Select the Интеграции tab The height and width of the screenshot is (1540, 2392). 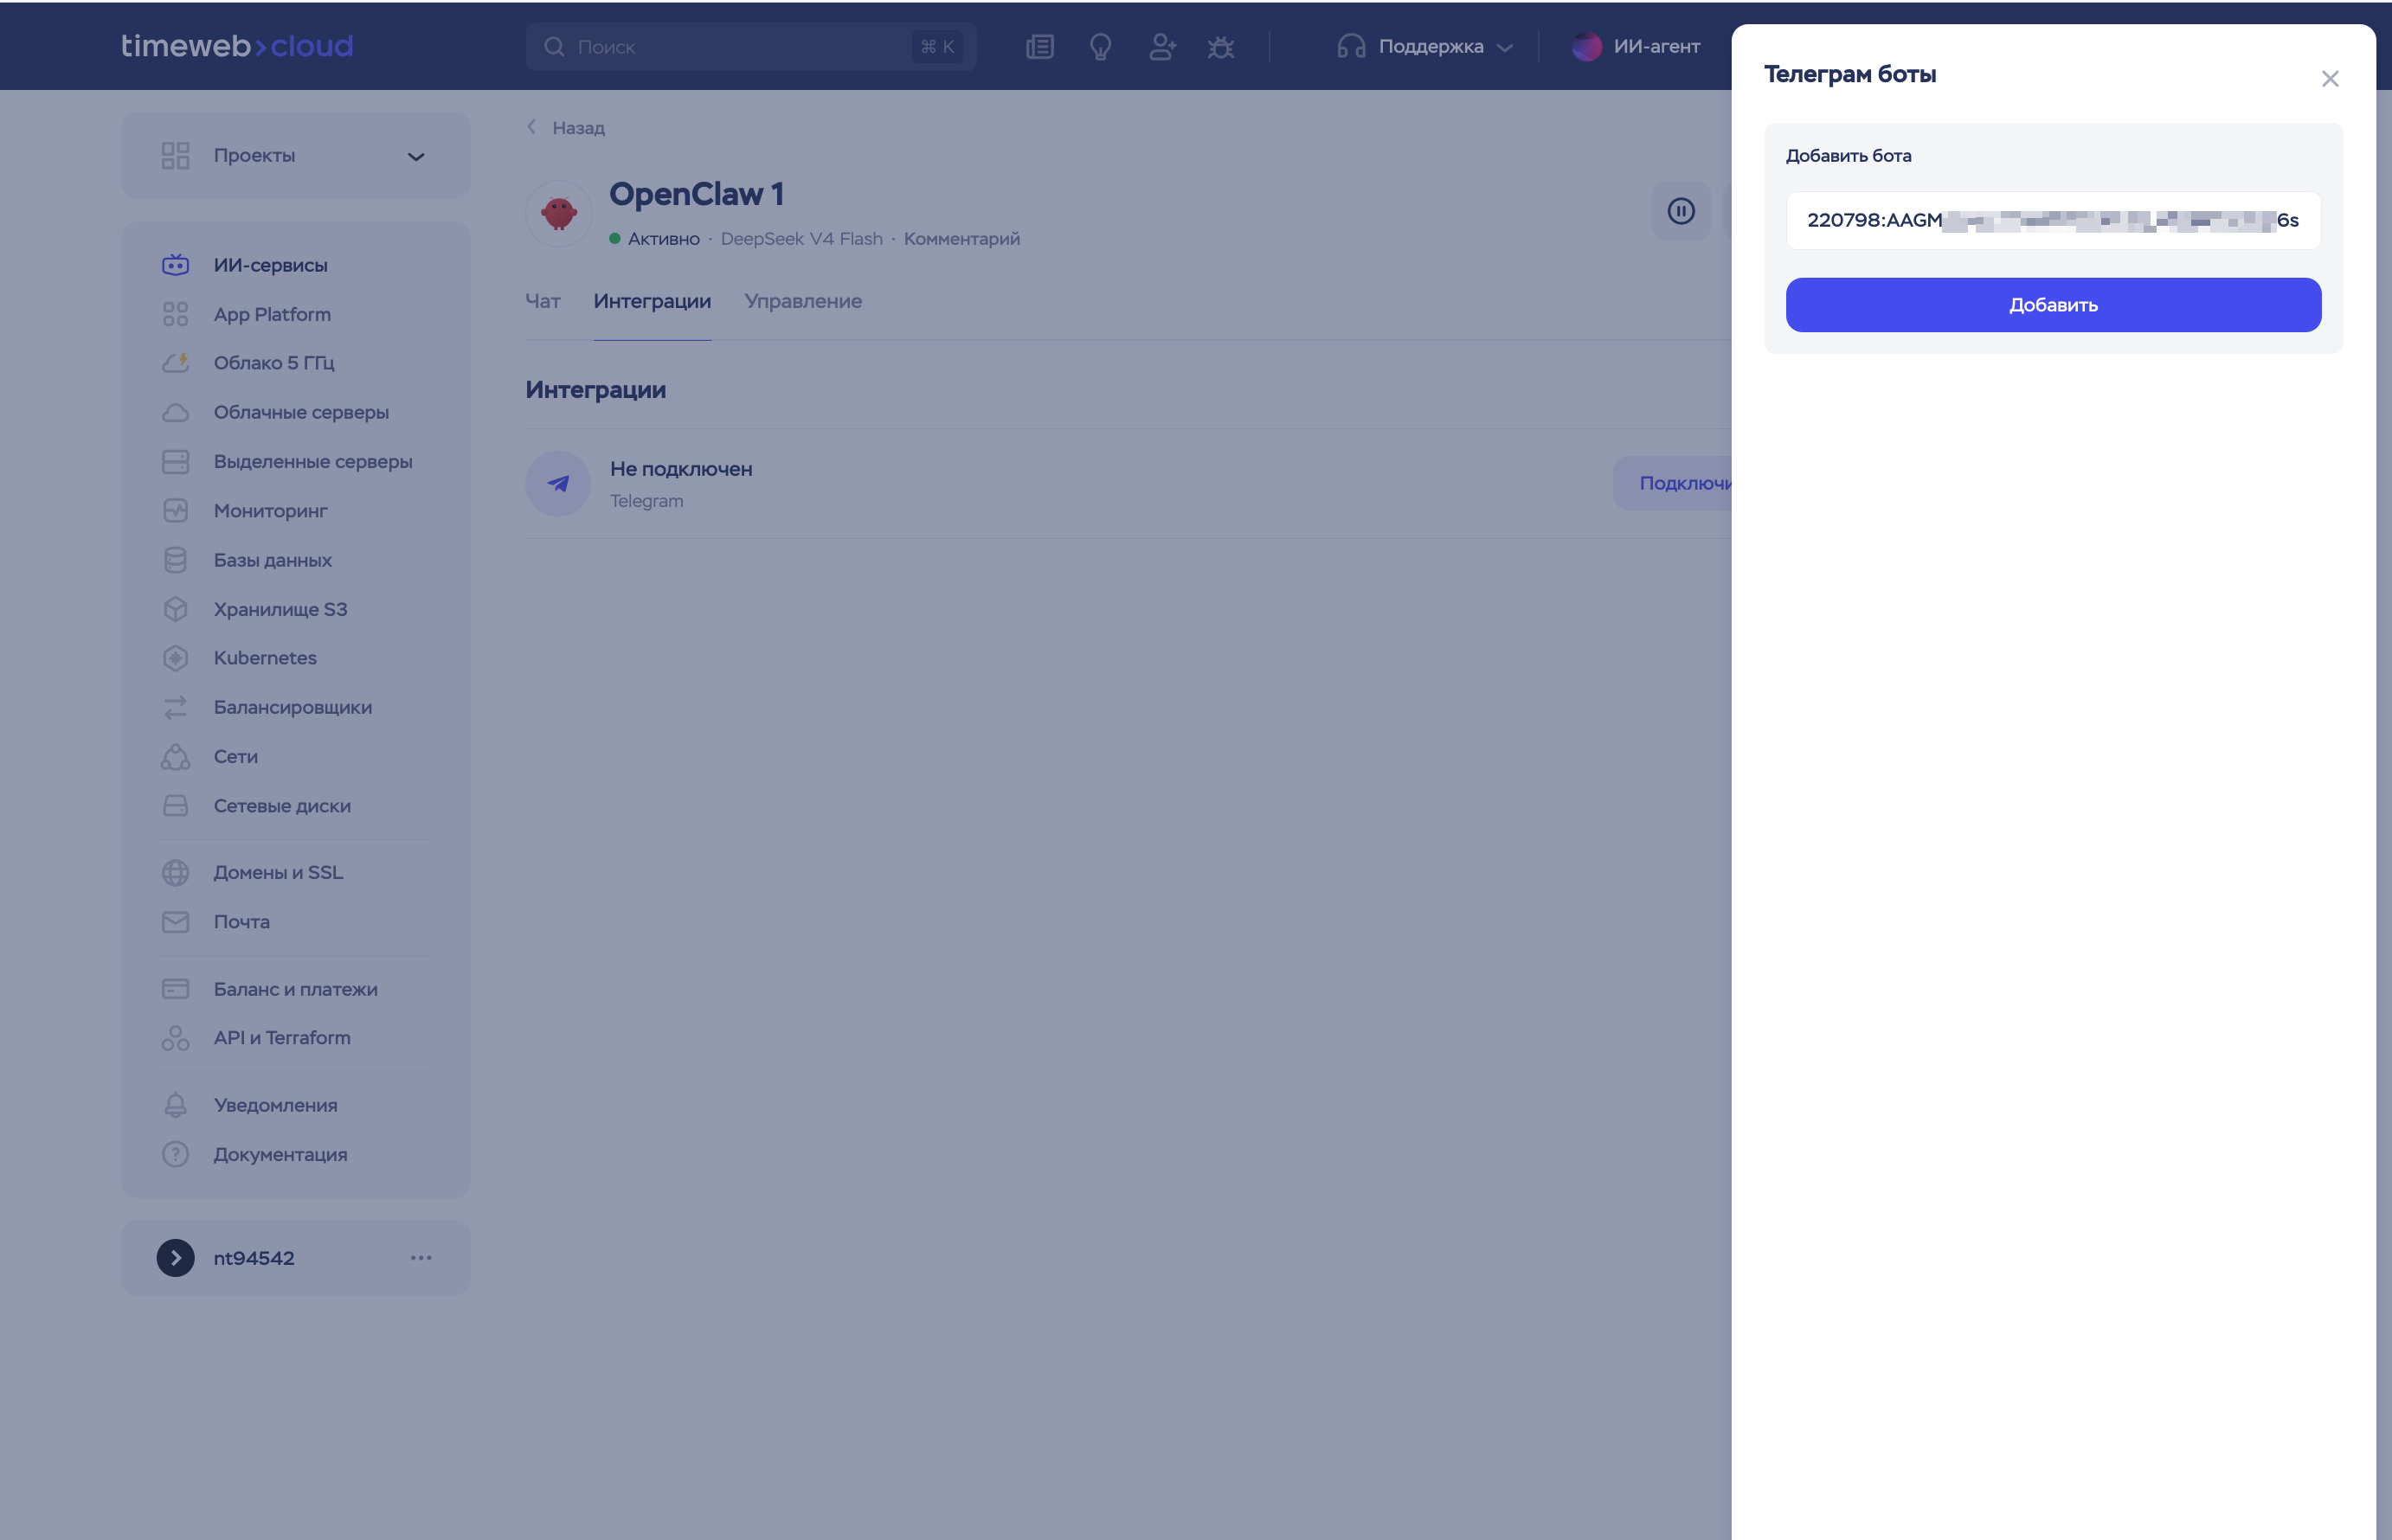(x=652, y=301)
